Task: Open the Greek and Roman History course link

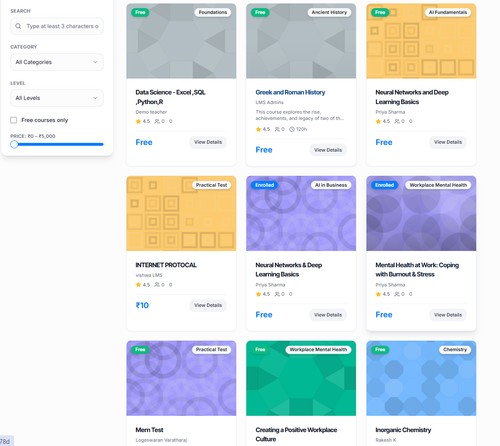Action: [x=290, y=92]
